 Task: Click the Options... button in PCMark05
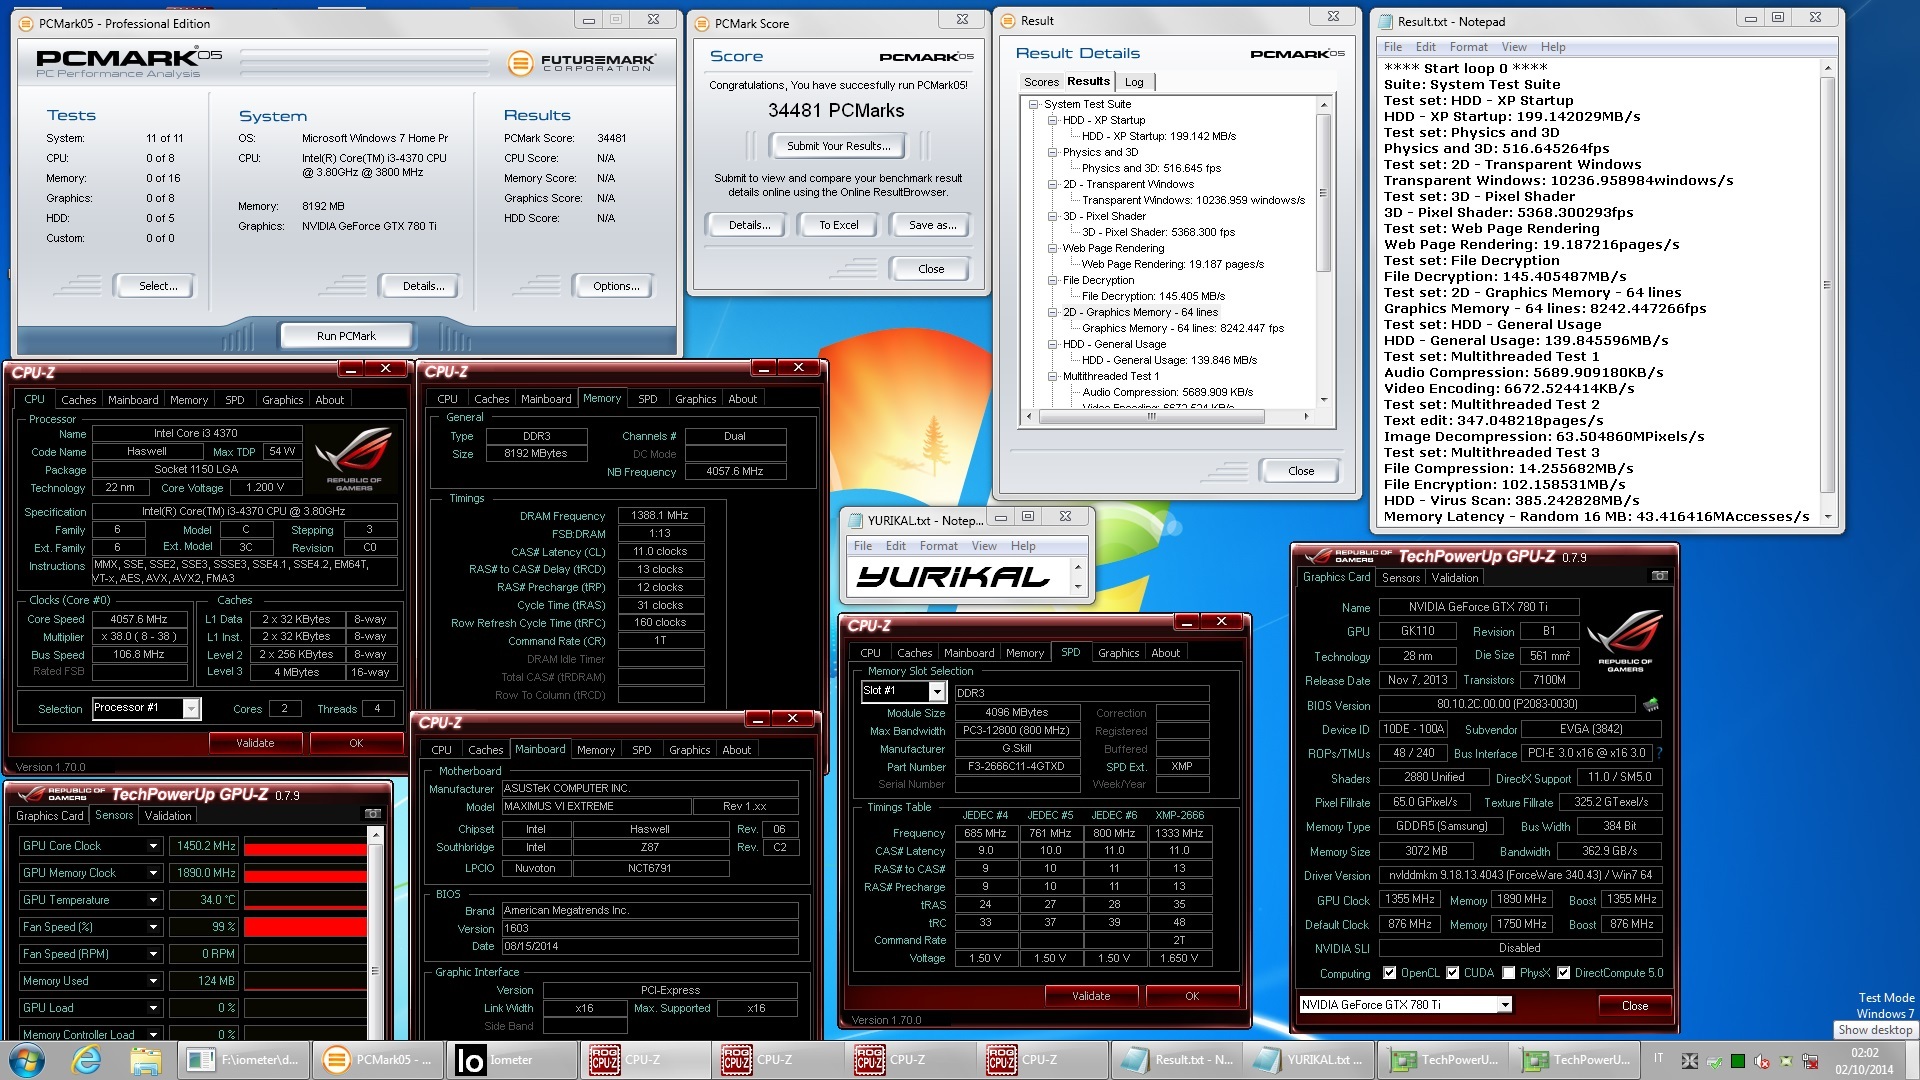pyautogui.click(x=616, y=286)
